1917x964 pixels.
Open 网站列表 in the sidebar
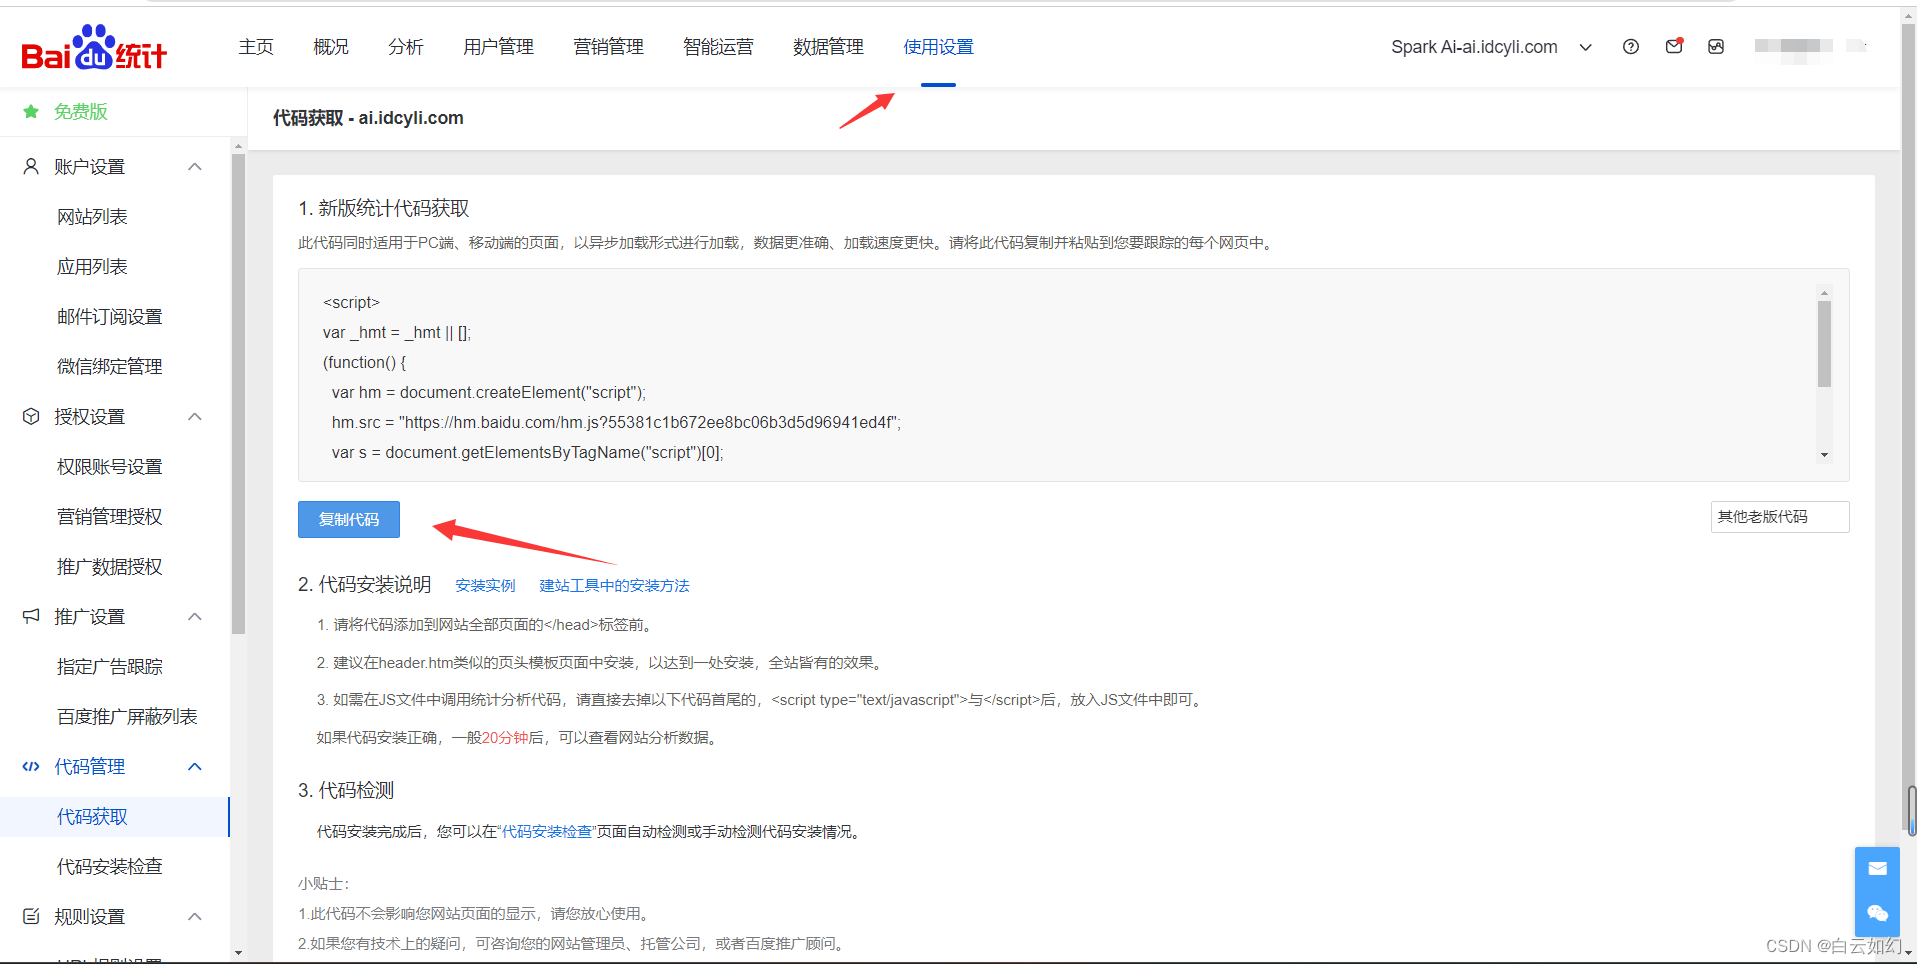click(92, 217)
